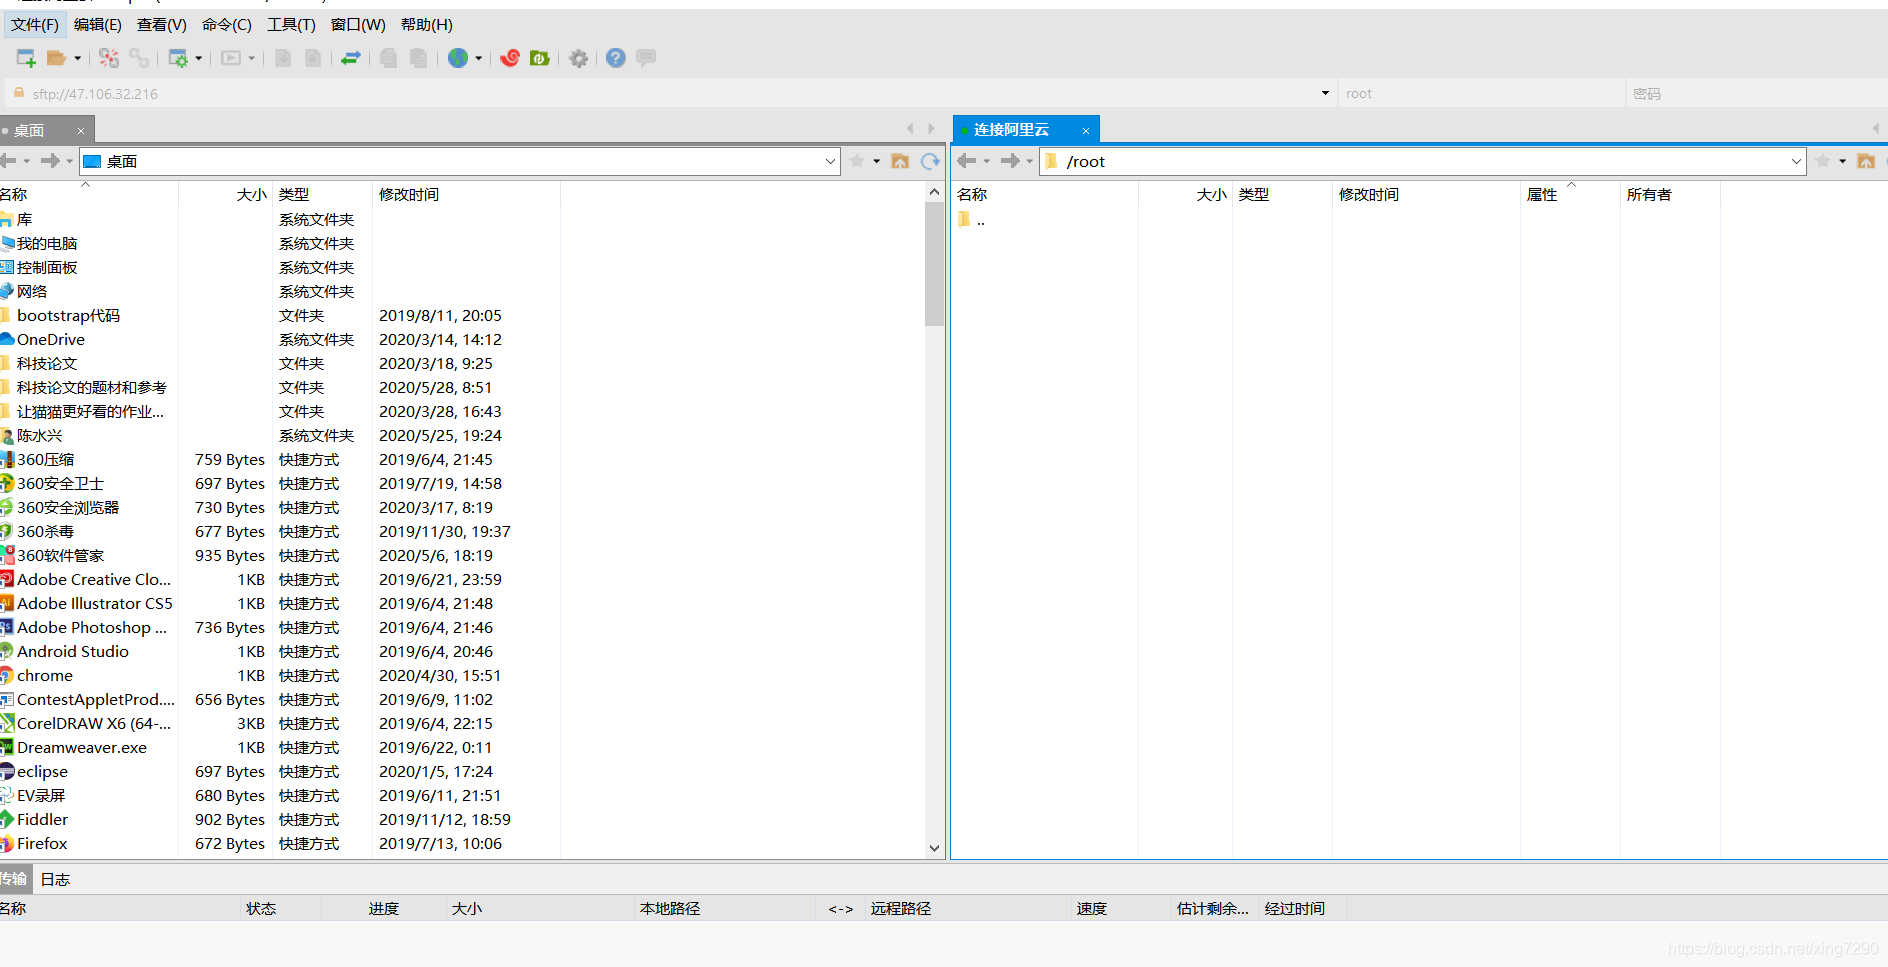The height and width of the screenshot is (967, 1888).
Task: Click local list scrollbar down arrow
Action: (934, 848)
